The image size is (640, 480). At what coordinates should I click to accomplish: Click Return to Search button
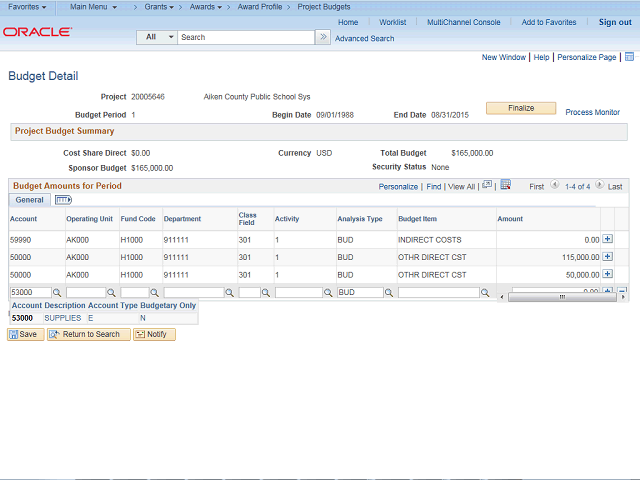(x=88, y=334)
